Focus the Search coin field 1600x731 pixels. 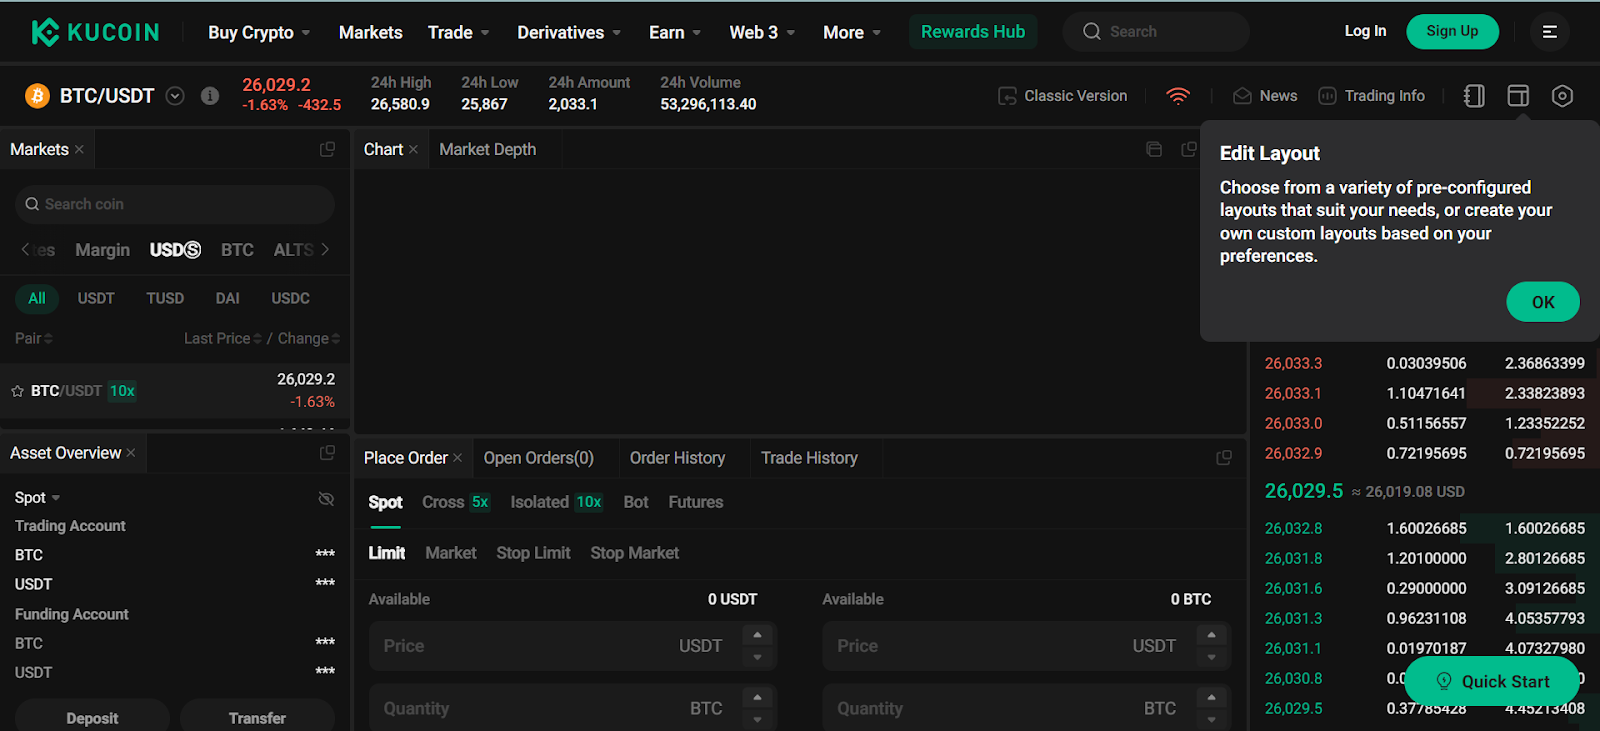175,204
